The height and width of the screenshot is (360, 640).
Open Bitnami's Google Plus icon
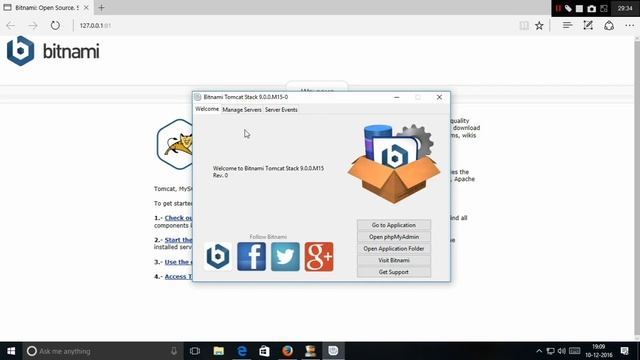tap(319, 256)
